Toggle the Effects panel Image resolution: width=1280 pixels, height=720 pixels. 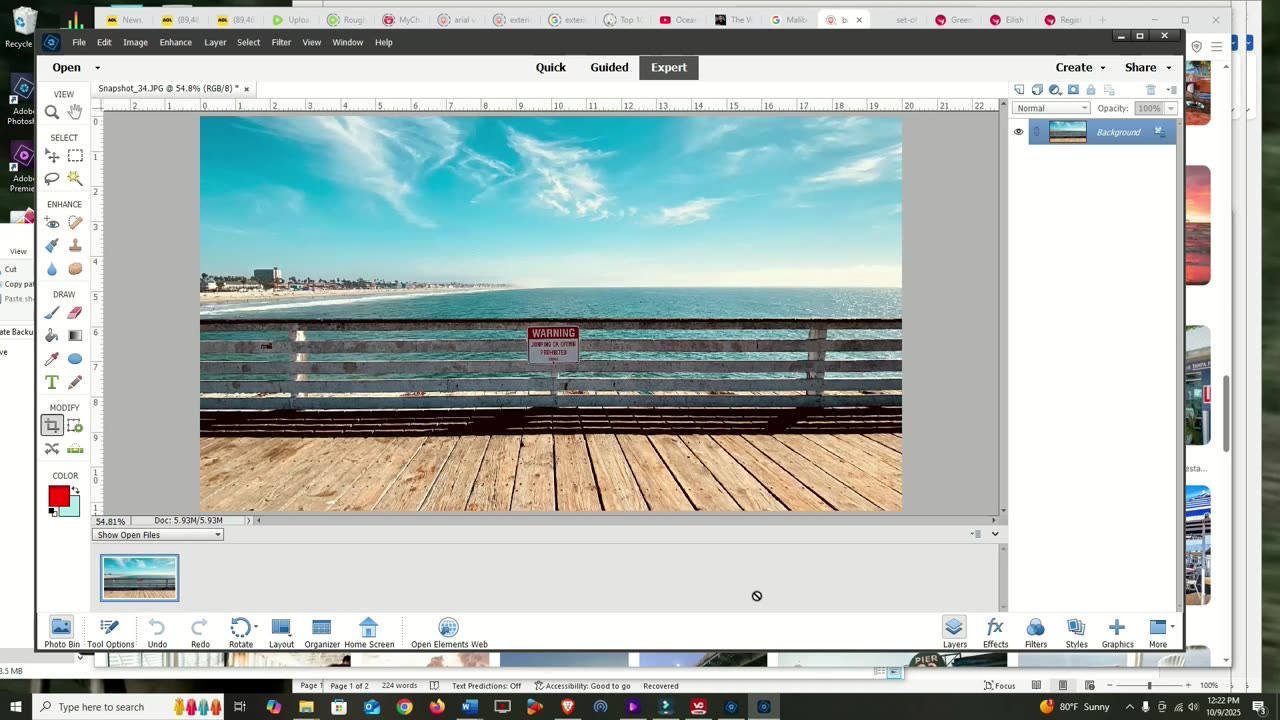[x=995, y=633]
